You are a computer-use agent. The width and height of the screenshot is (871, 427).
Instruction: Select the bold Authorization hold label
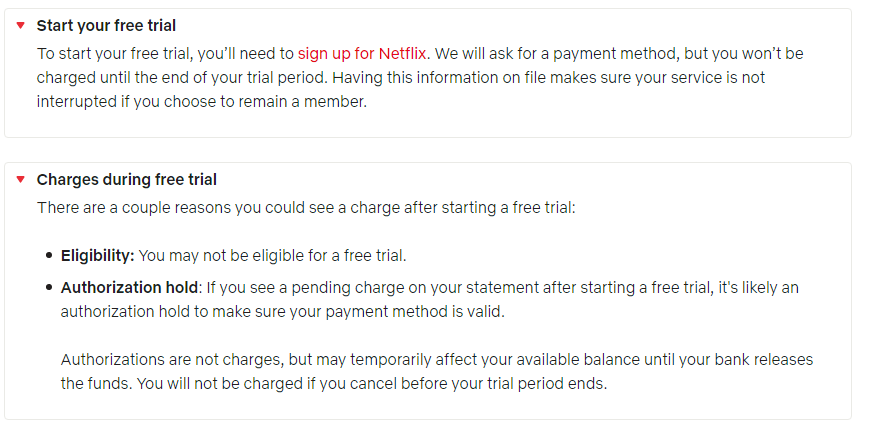(129, 288)
